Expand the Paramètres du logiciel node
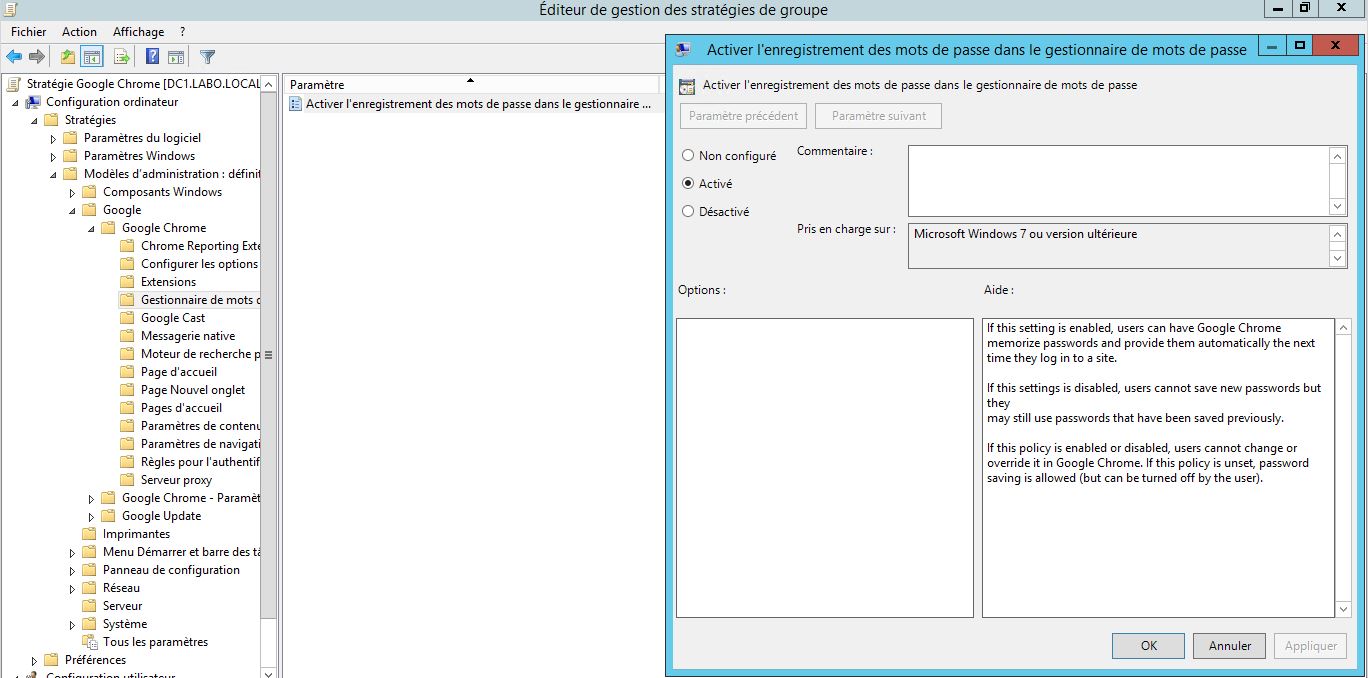 coord(53,138)
